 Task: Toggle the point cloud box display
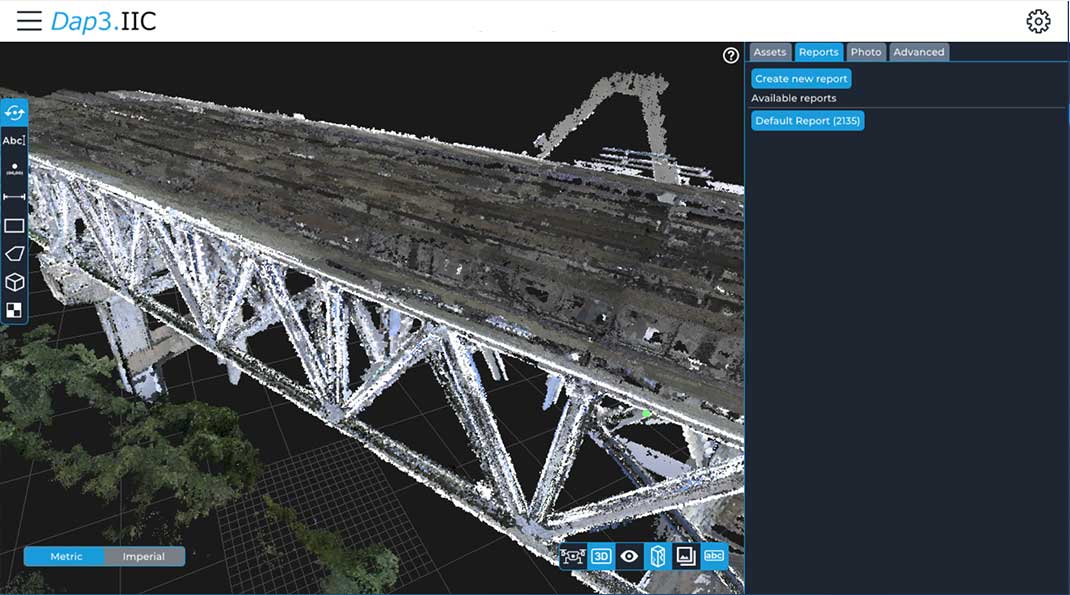pos(657,557)
